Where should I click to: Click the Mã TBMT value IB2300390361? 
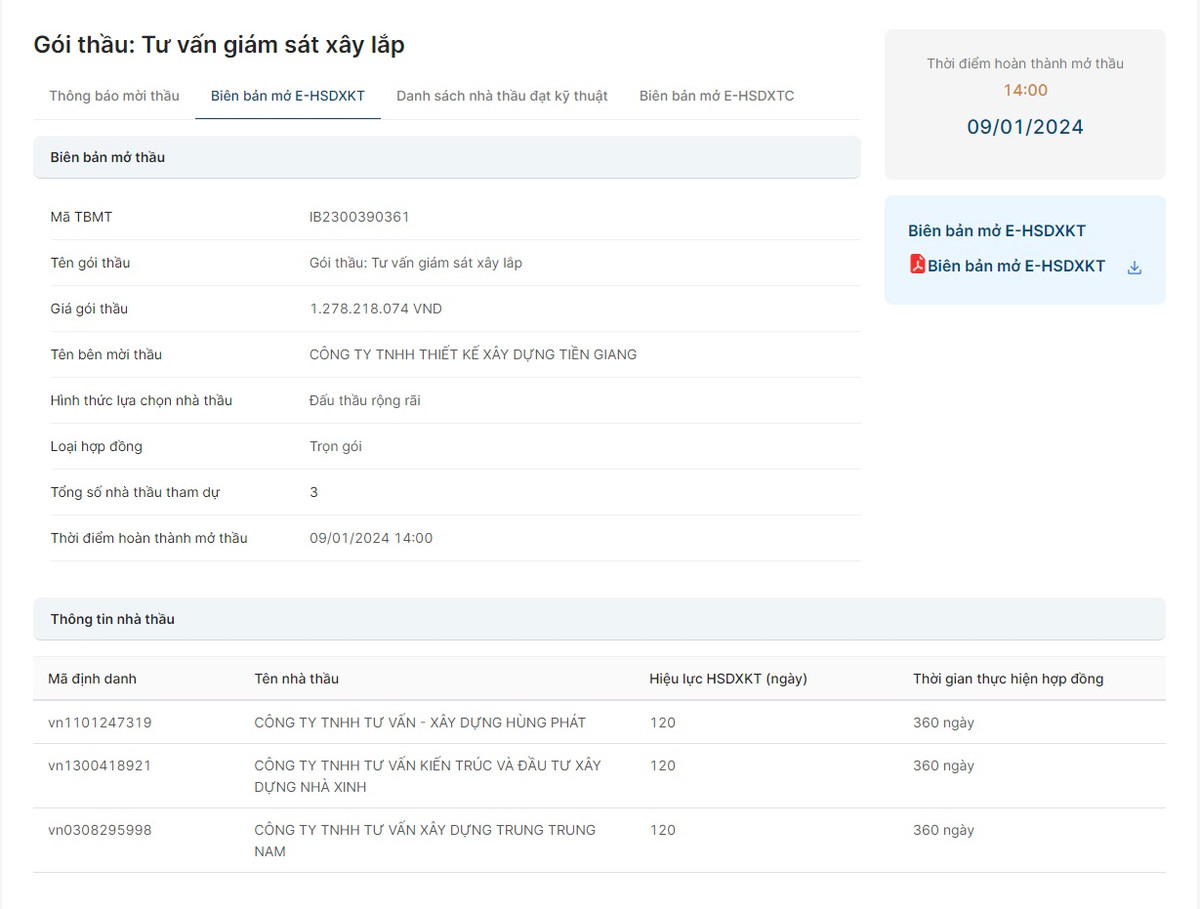(x=359, y=217)
